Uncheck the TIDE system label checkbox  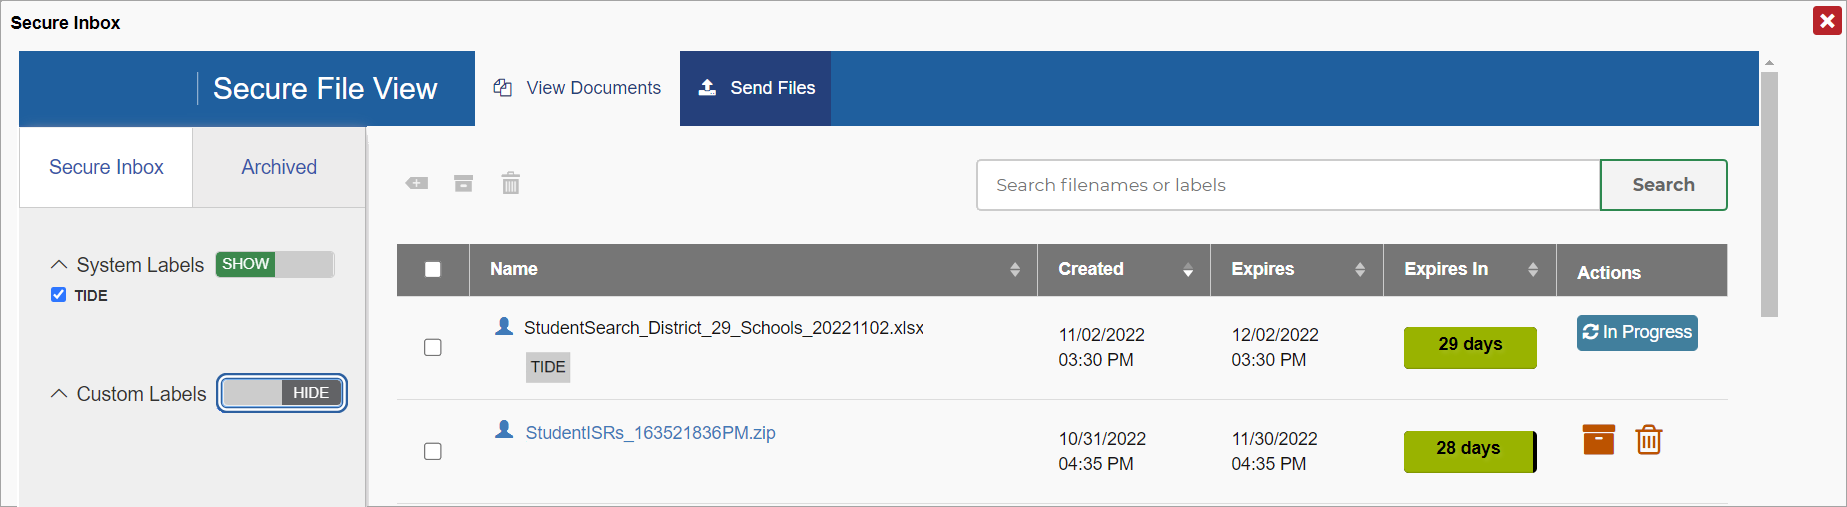tap(58, 294)
